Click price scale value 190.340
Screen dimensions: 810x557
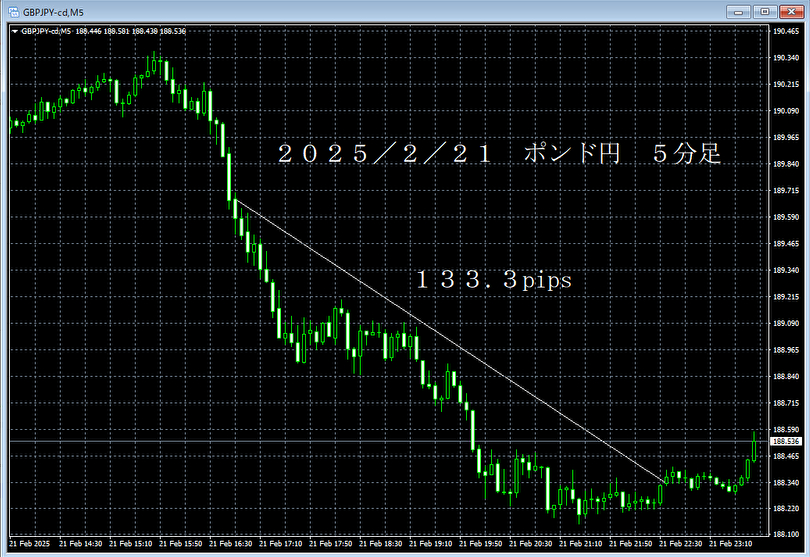click(786, 57)
